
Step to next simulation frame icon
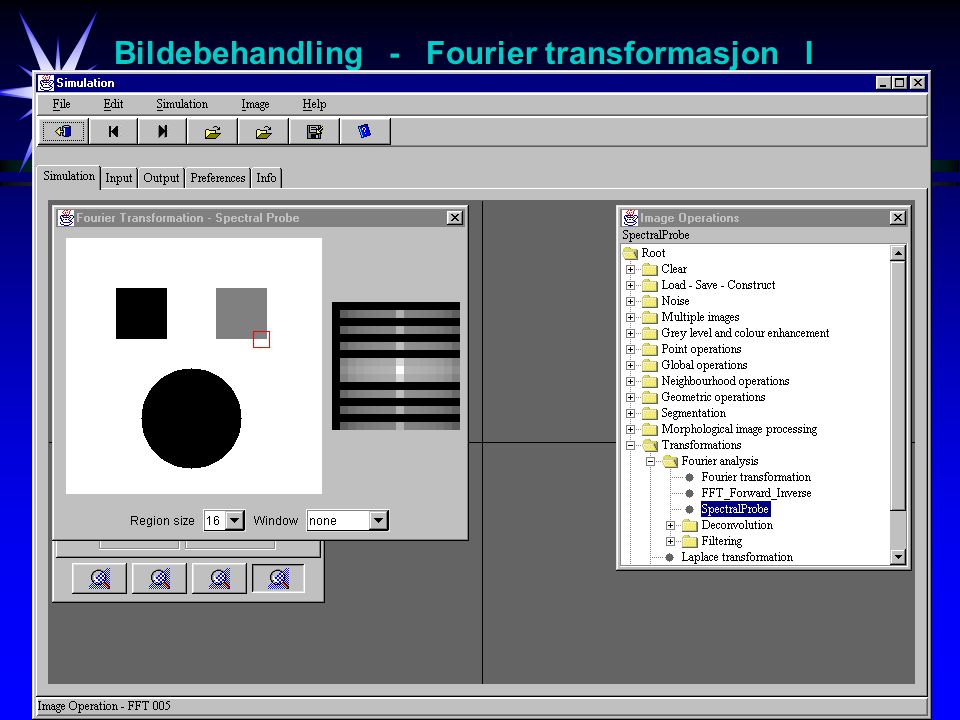click(162, 132)
